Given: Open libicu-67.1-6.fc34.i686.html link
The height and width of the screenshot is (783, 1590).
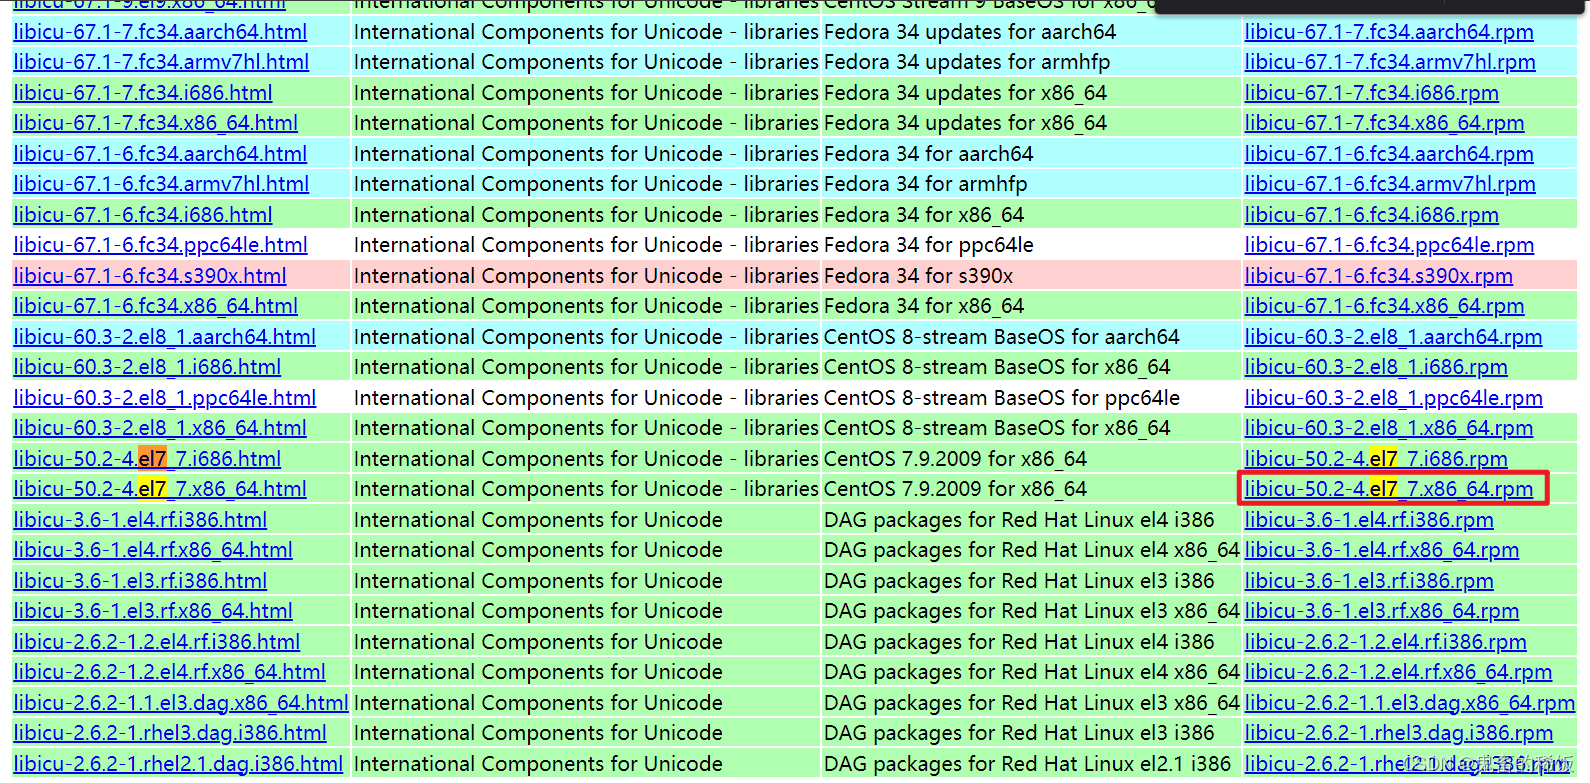Looking at the screenshot, I should coord(143,215).
